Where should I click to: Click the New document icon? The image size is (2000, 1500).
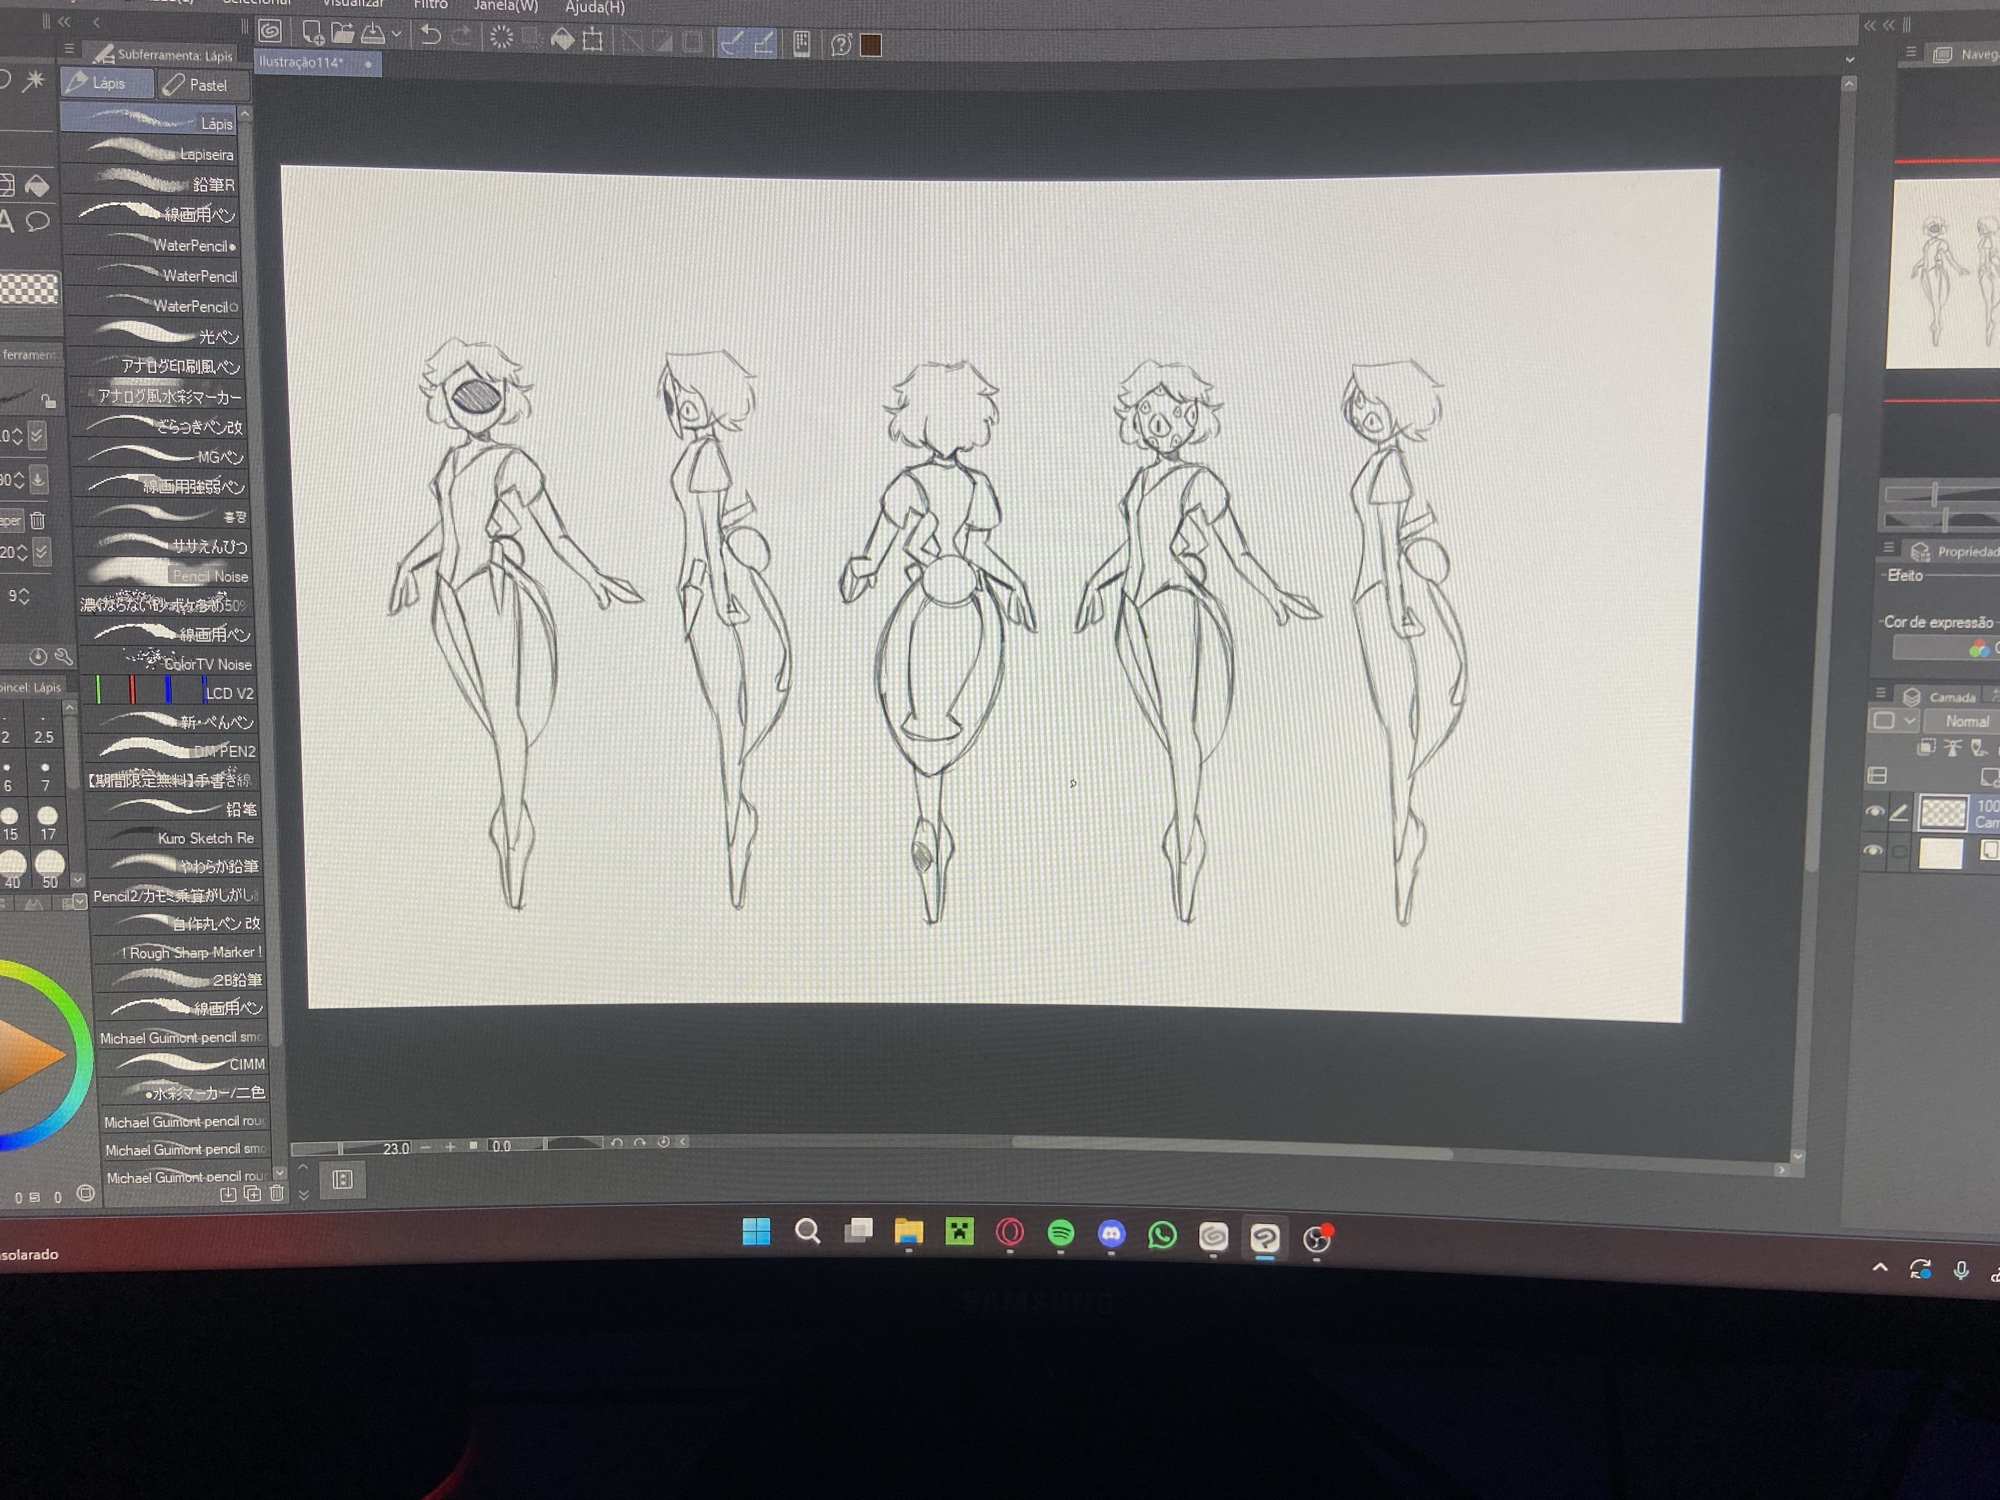(311, 34)
